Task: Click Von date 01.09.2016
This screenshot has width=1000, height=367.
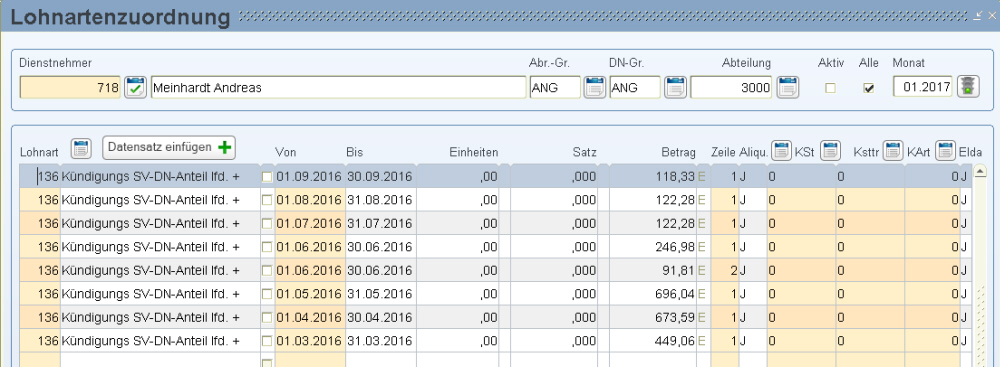Action: click(x=310, y=176)
